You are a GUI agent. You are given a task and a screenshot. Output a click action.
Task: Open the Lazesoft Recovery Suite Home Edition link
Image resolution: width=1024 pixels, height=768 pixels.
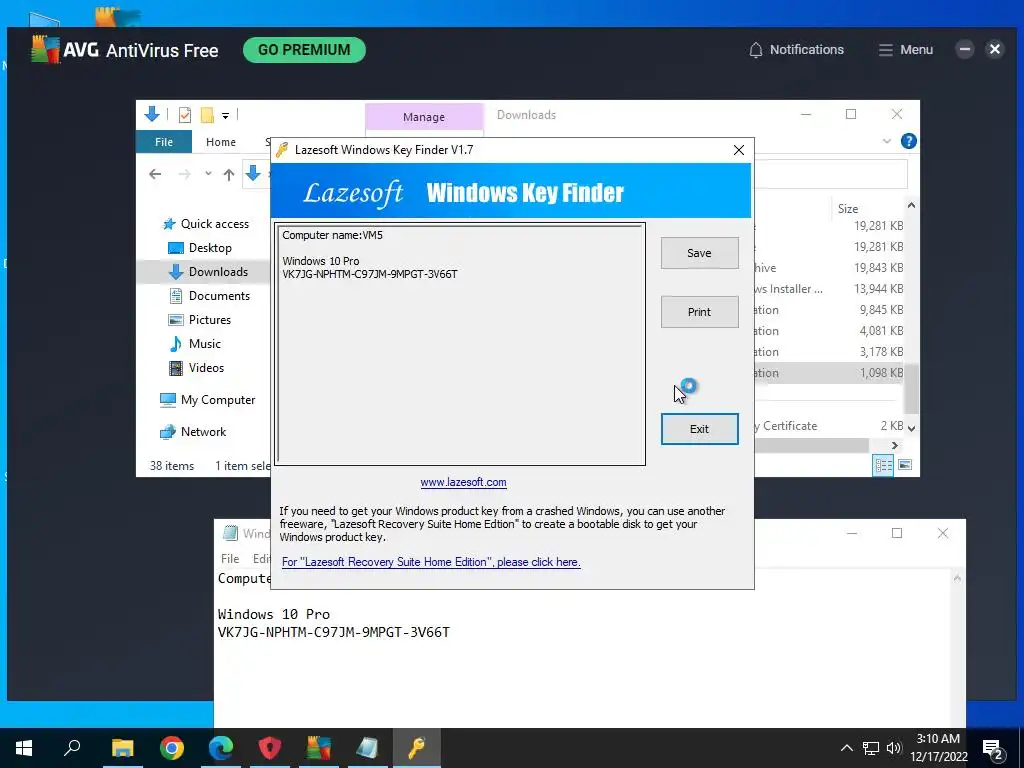pos(431,562)
